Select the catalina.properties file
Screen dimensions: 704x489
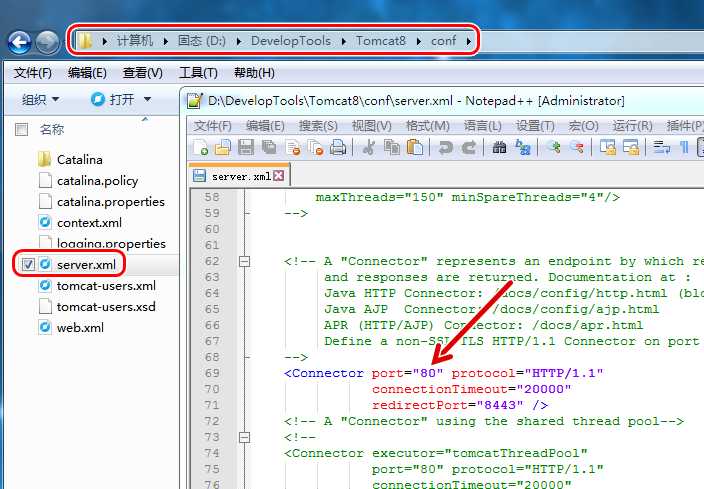click(x=101, y=202)
